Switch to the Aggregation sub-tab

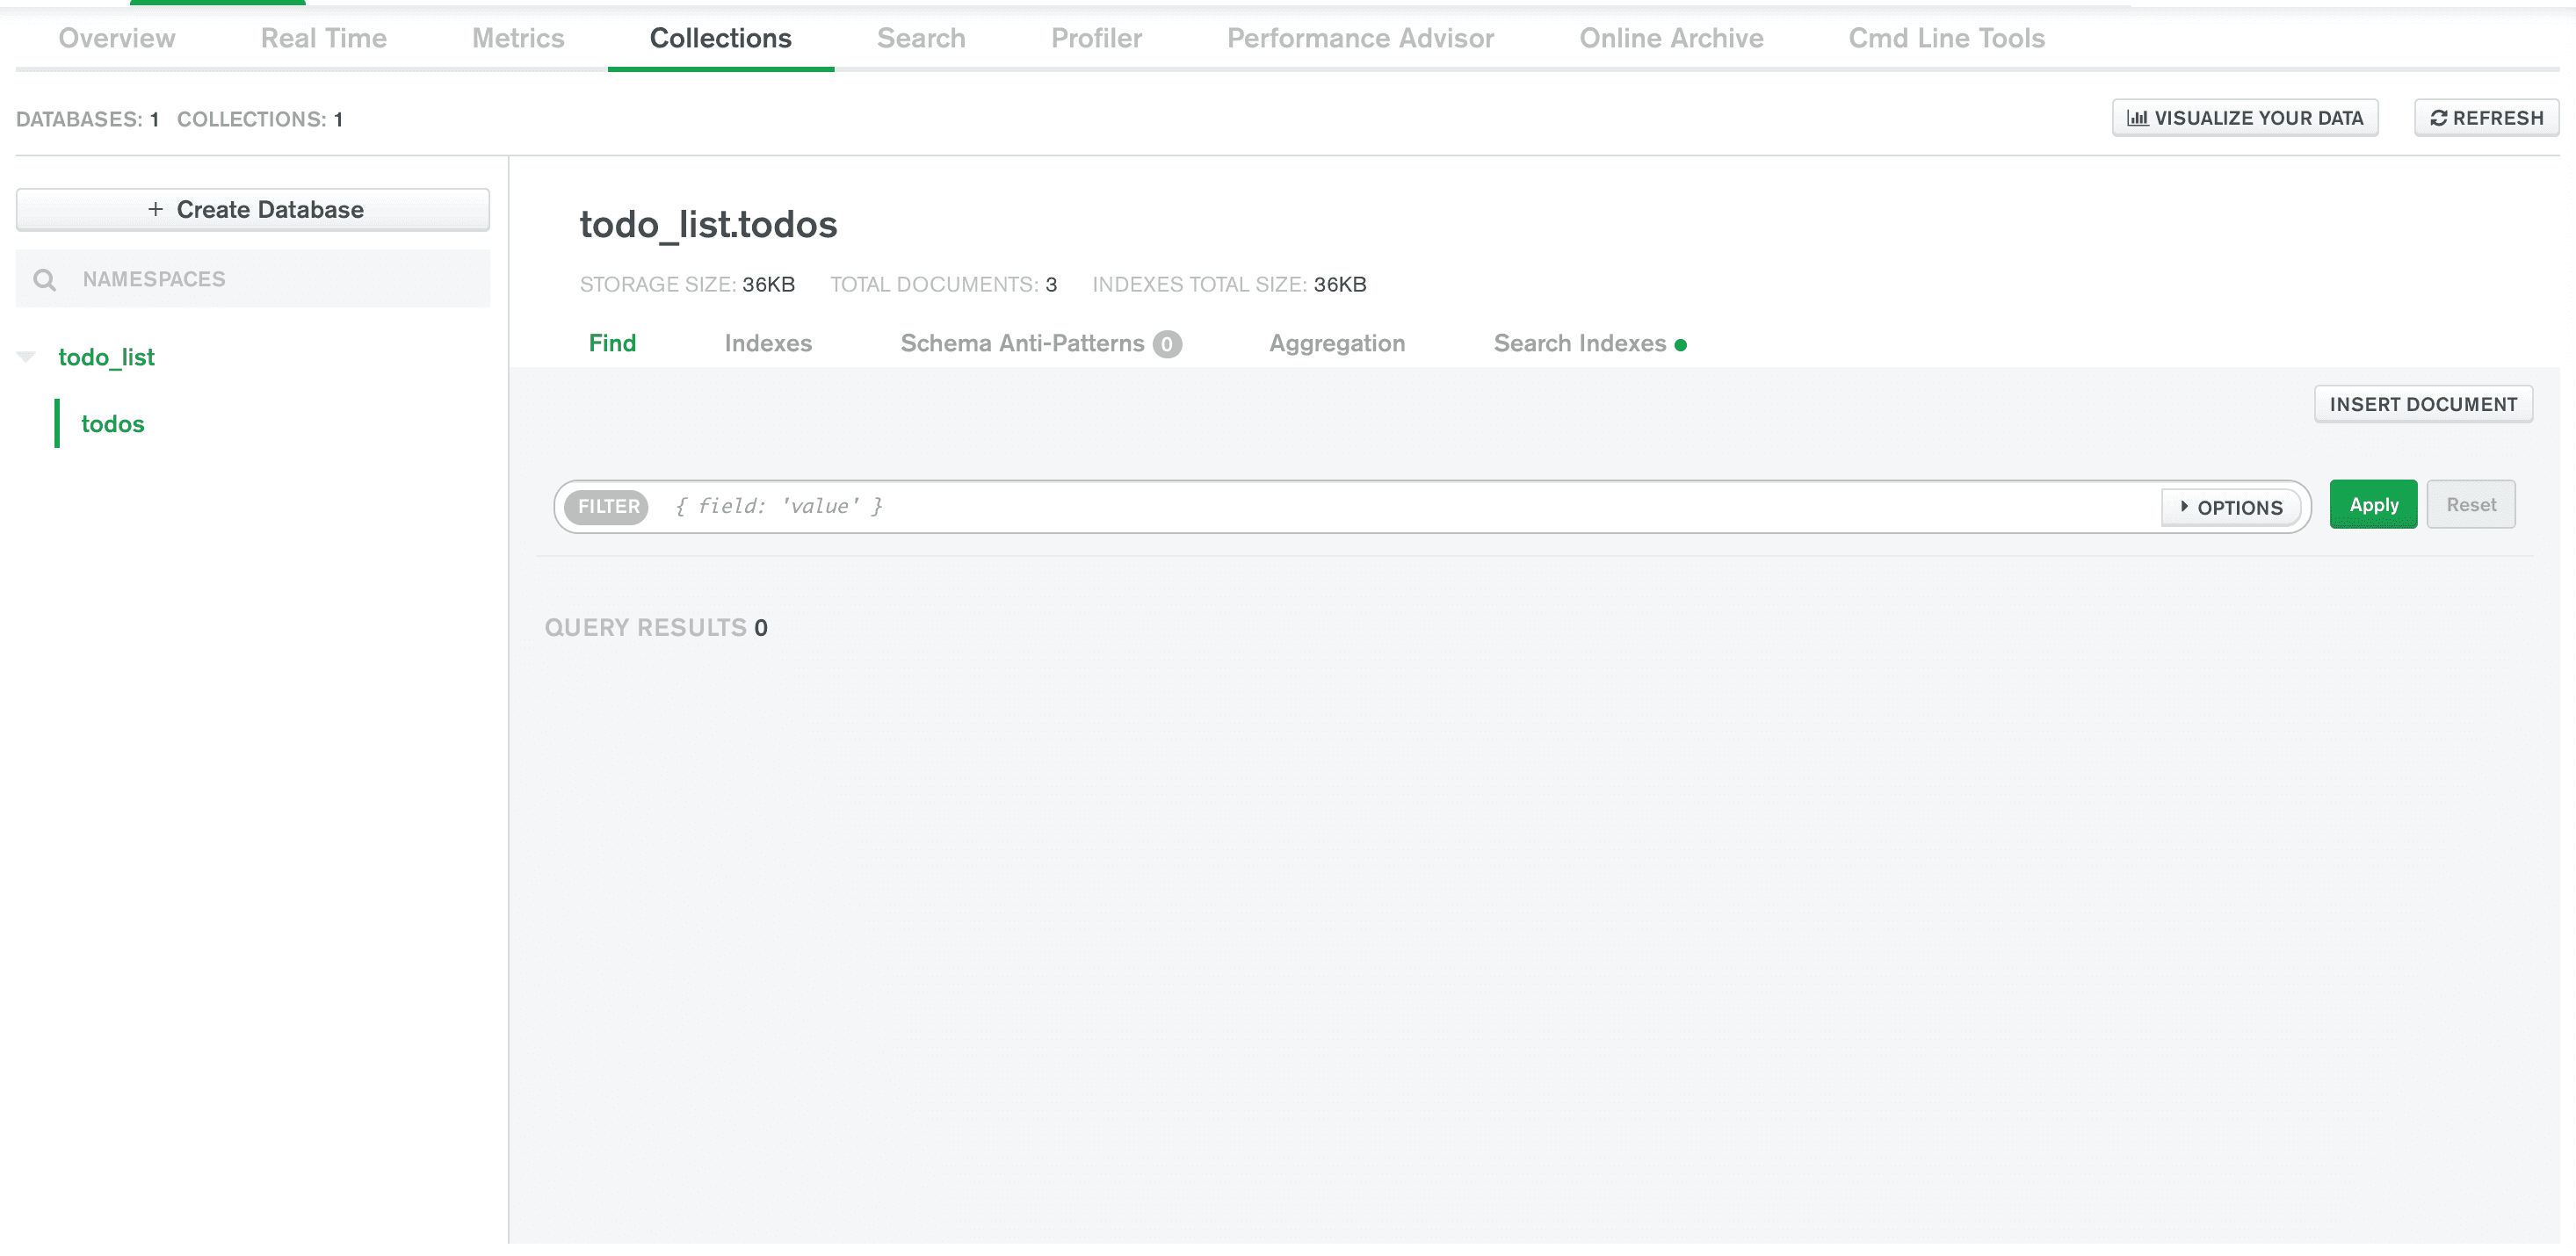tap(1337, 343)
